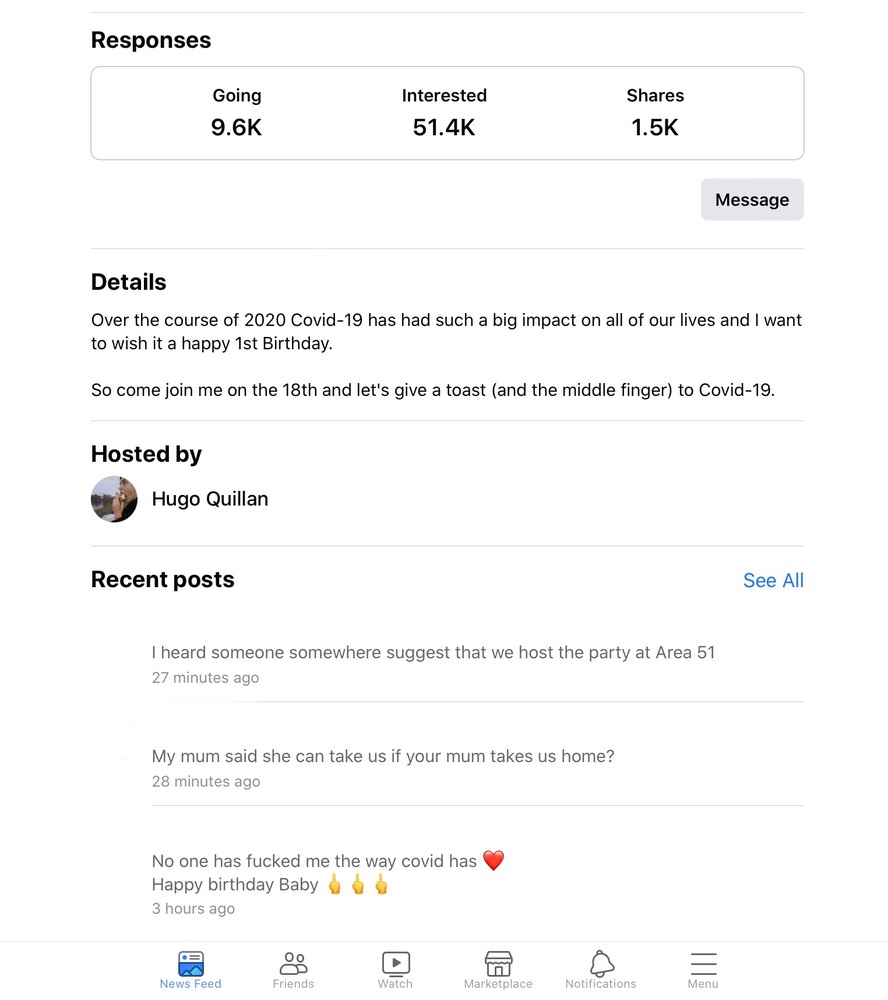888x1000 pixels.
Task: Tap the '3 hours ago' timestamp
Action: click(193, 909)
